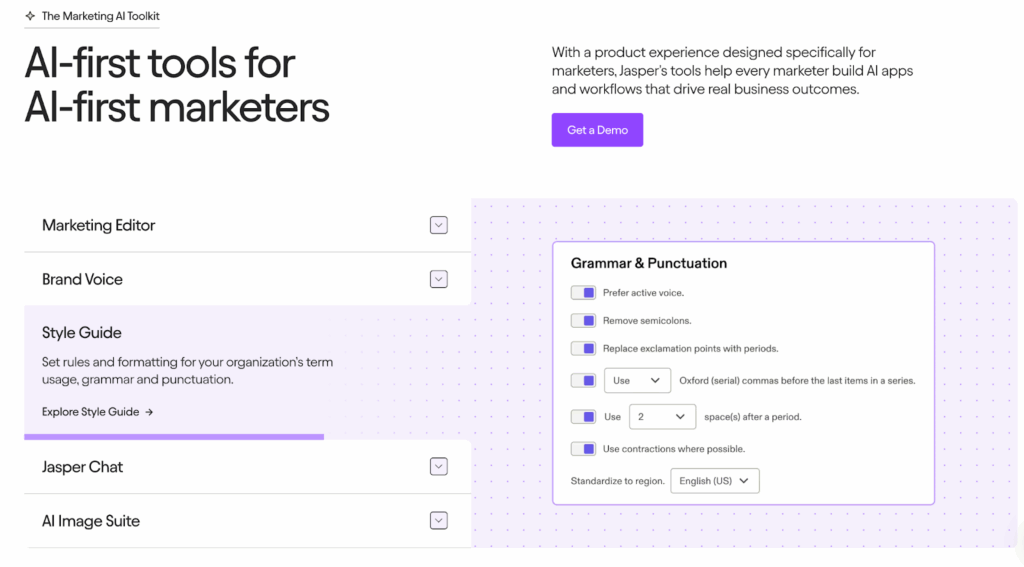
Task: Select the Style Guide tab heading
Action: [x=82, y=332]
